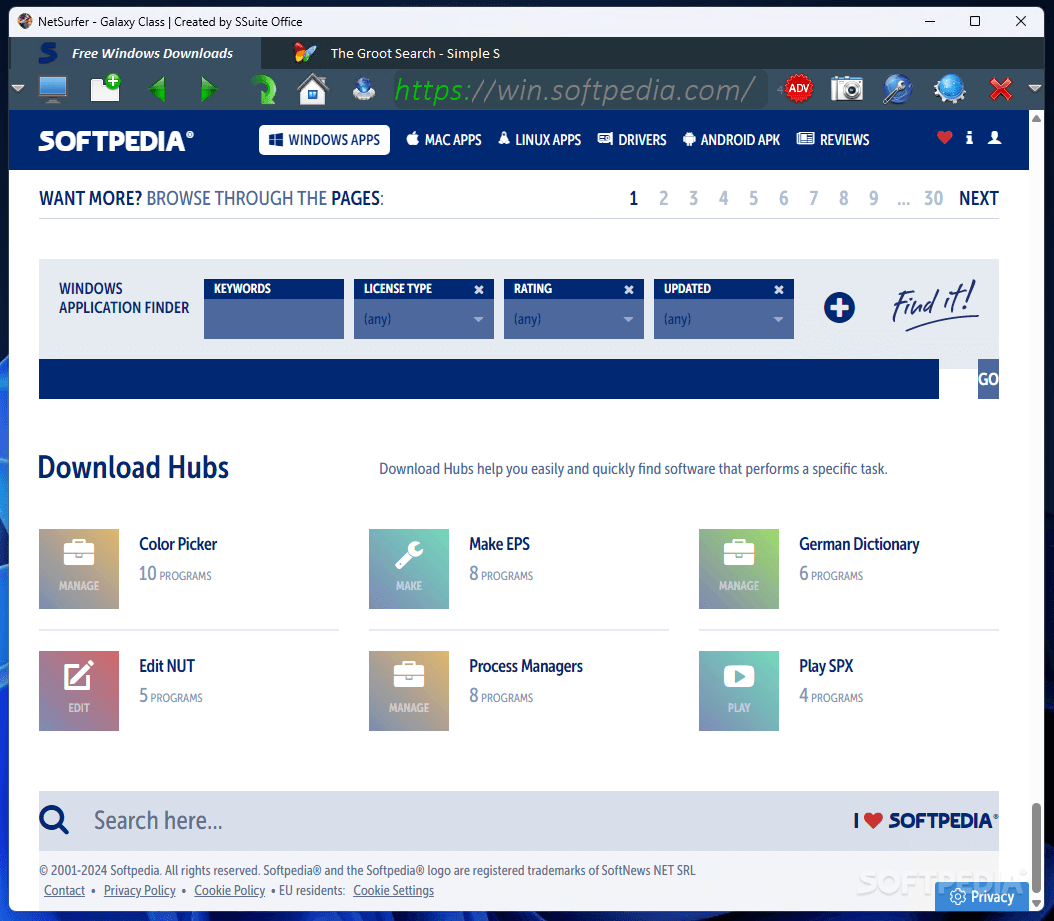
Task: Open the Cookie Policy footer link
Action: coord(230,890)
